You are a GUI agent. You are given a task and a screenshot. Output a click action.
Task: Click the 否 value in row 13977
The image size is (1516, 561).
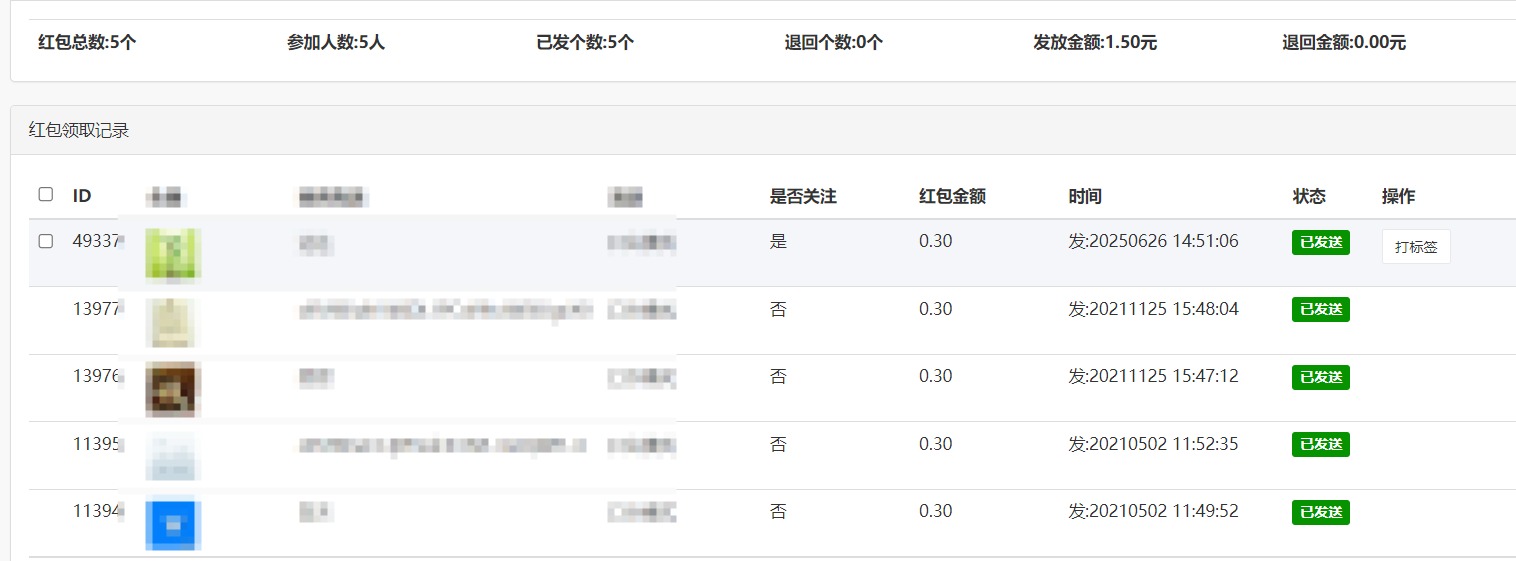pos(778,309)
